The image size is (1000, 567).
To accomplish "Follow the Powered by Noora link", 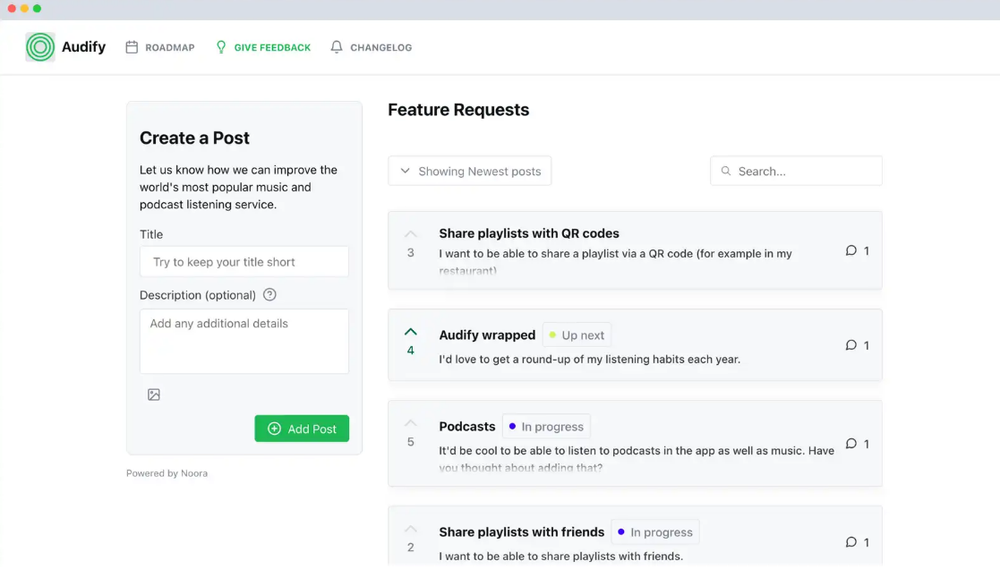I will click(167, 473).
